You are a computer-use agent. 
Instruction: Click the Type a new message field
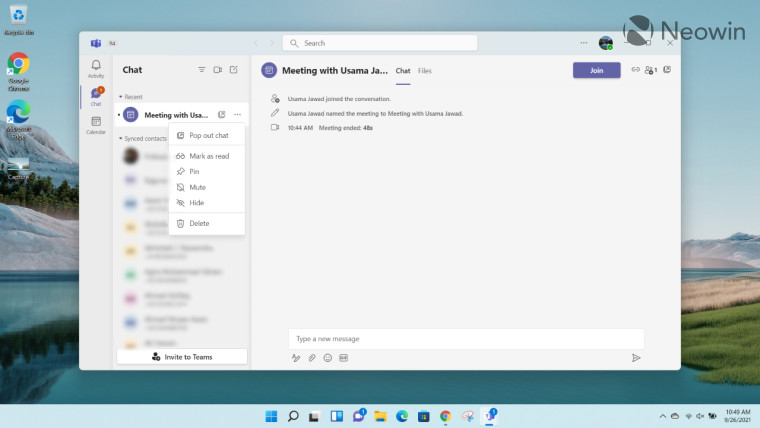[x=466, y=339]
